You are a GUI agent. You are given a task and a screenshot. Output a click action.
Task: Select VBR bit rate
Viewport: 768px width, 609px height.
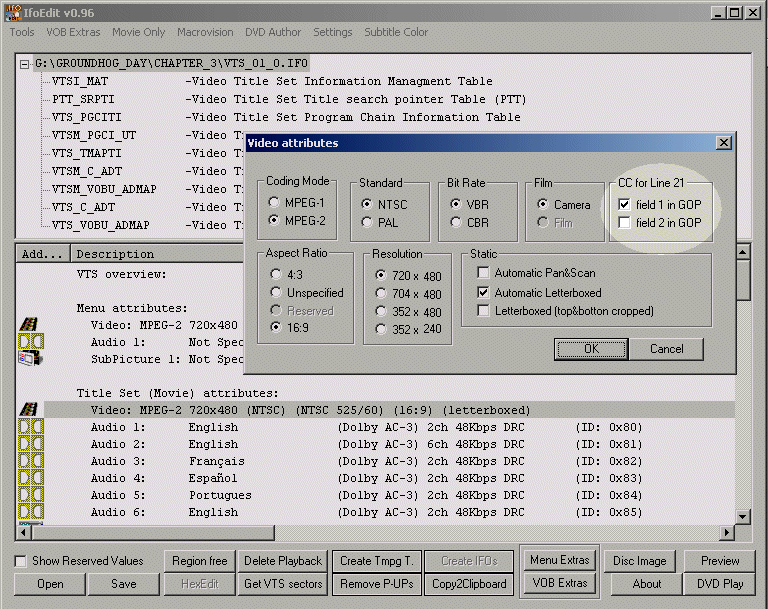pyautogui.click(x=470, y=204)
